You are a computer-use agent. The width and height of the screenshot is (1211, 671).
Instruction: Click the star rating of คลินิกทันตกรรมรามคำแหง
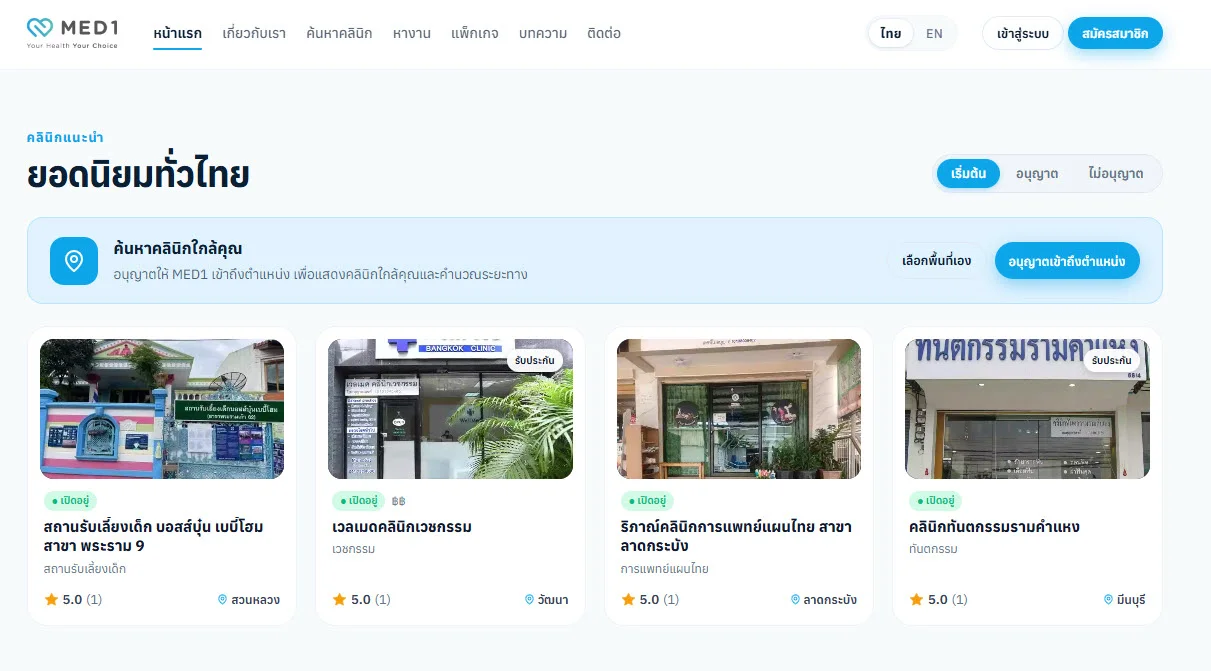click(x=938, y=600)
